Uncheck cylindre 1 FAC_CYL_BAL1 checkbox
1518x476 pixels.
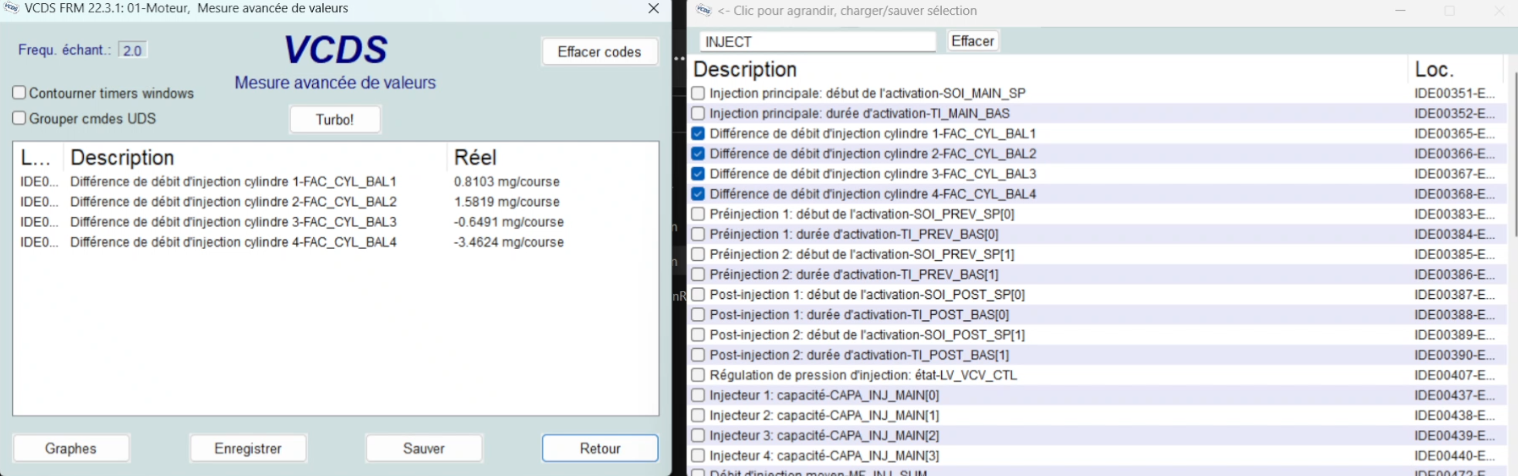click(x=698, y=133)
